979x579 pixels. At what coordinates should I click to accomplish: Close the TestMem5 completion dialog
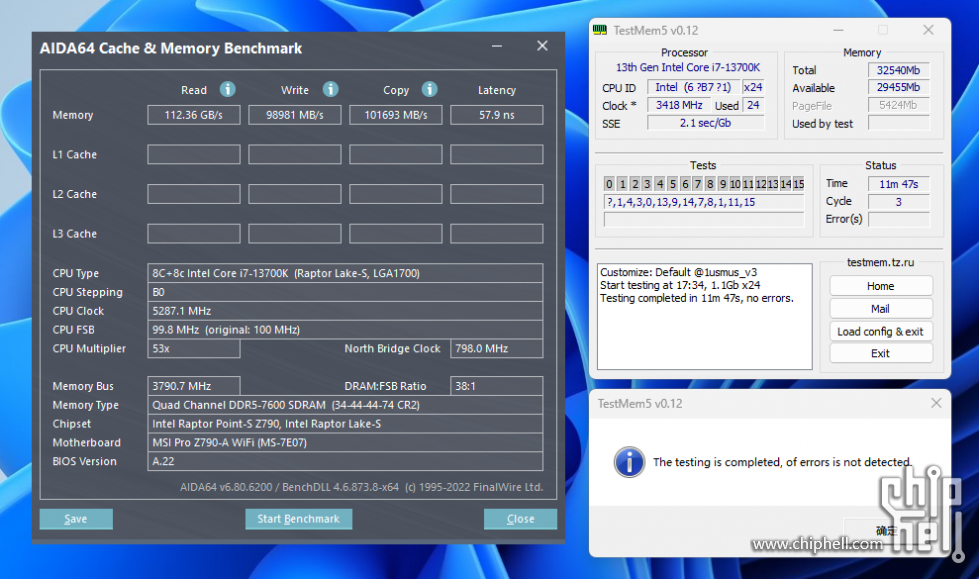[936, 403]
